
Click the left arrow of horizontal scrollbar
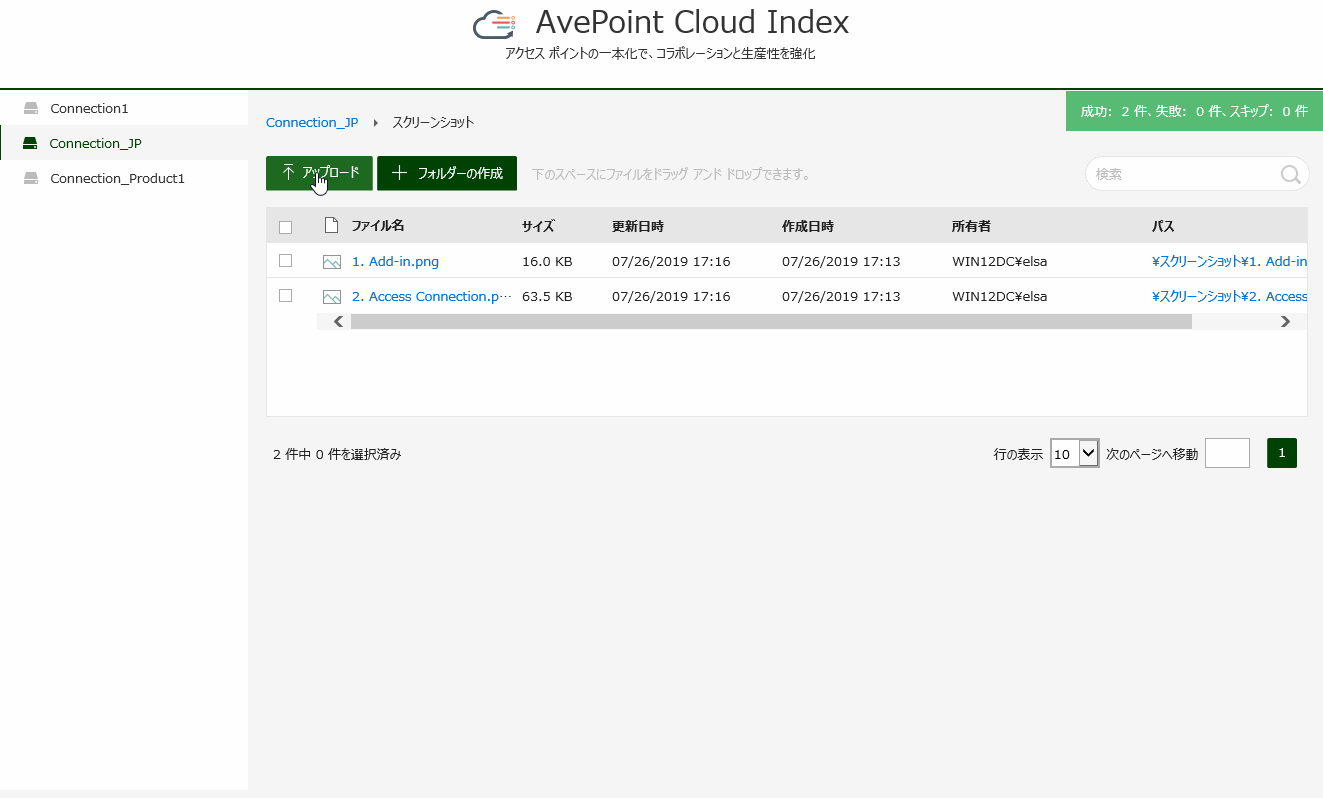[x=338, y=322]
